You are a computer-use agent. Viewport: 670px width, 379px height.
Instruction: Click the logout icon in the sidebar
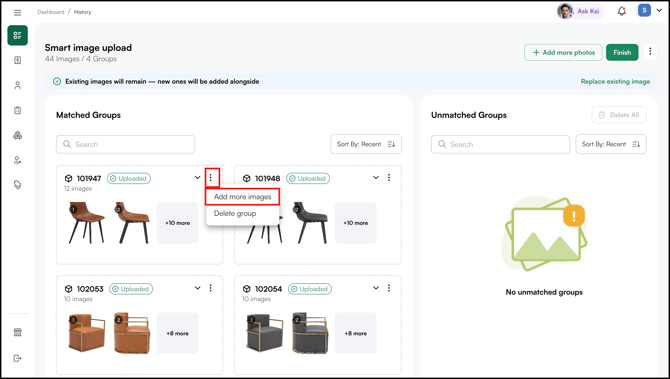pos(18,358)
